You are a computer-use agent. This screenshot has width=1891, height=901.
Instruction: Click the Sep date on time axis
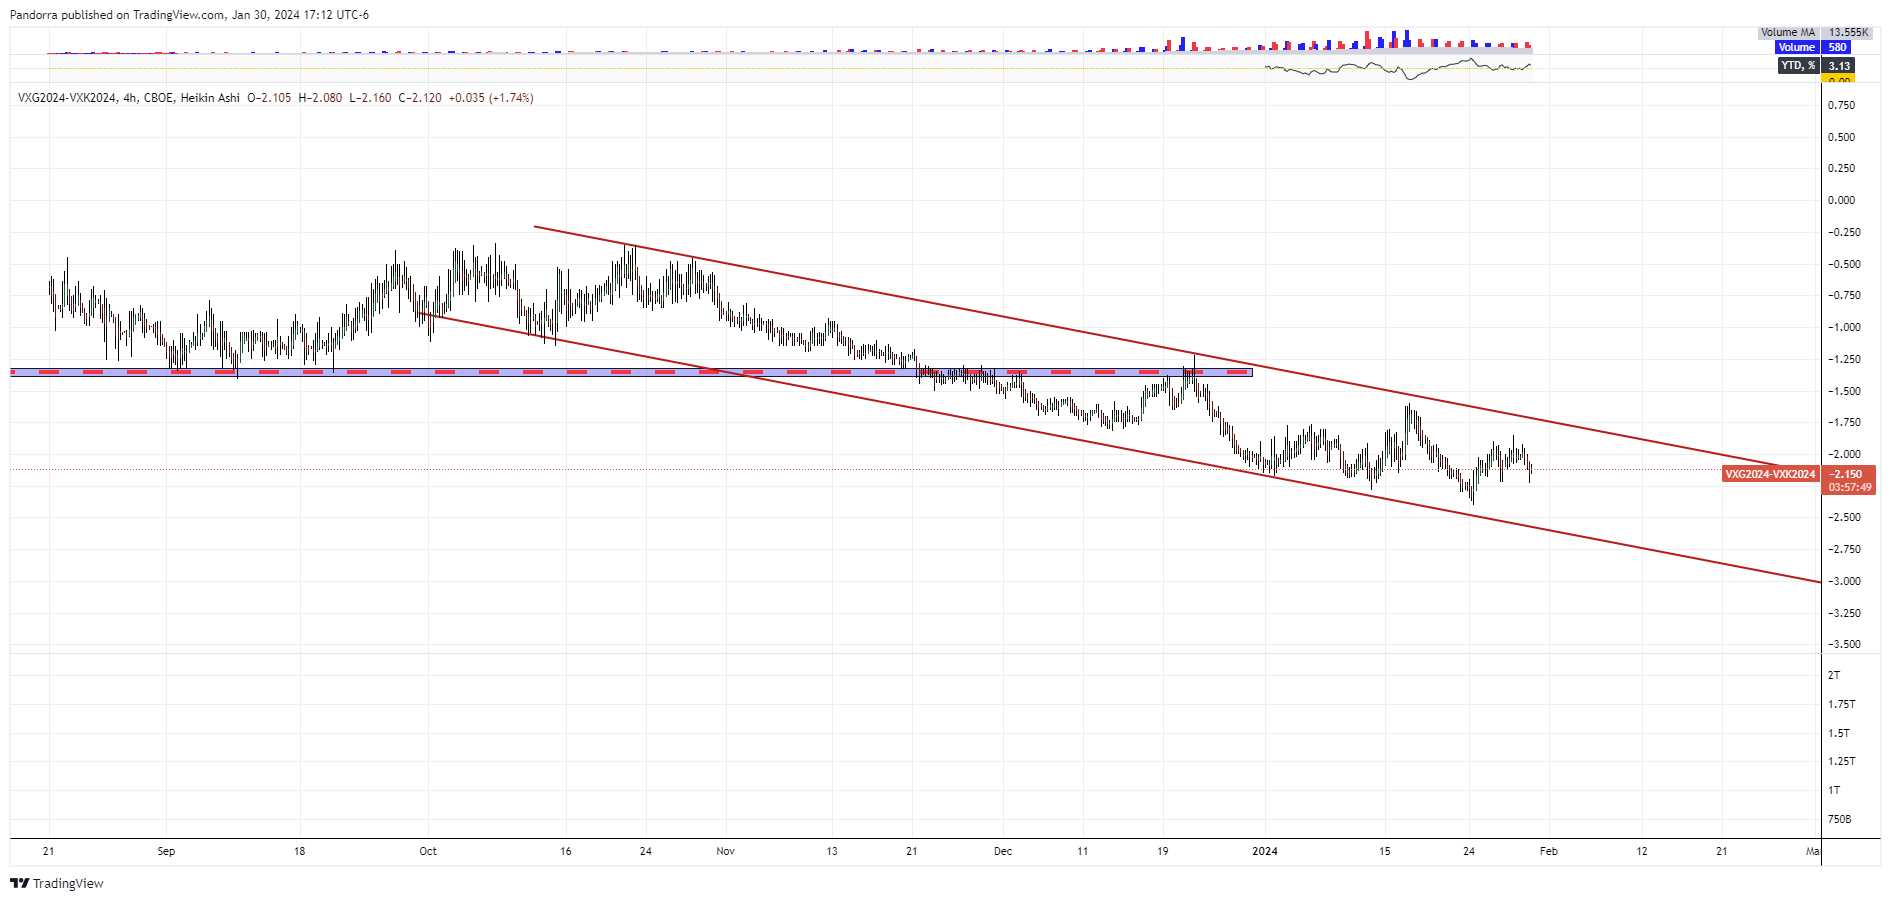(x=166, y=851)
